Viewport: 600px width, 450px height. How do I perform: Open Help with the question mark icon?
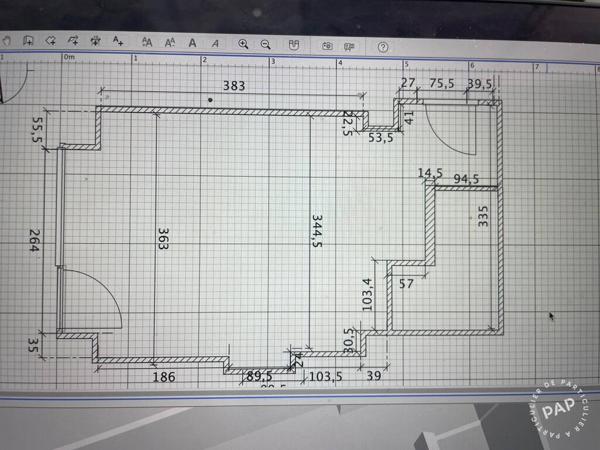click(383, 46)
